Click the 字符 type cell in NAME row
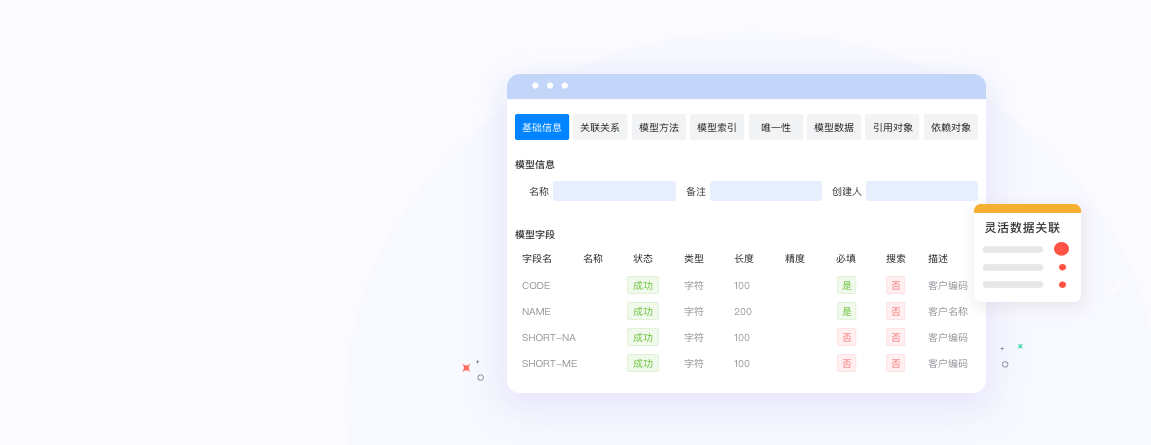The width and height of the screenshot is (1151, 445). (x=694, y=311)
